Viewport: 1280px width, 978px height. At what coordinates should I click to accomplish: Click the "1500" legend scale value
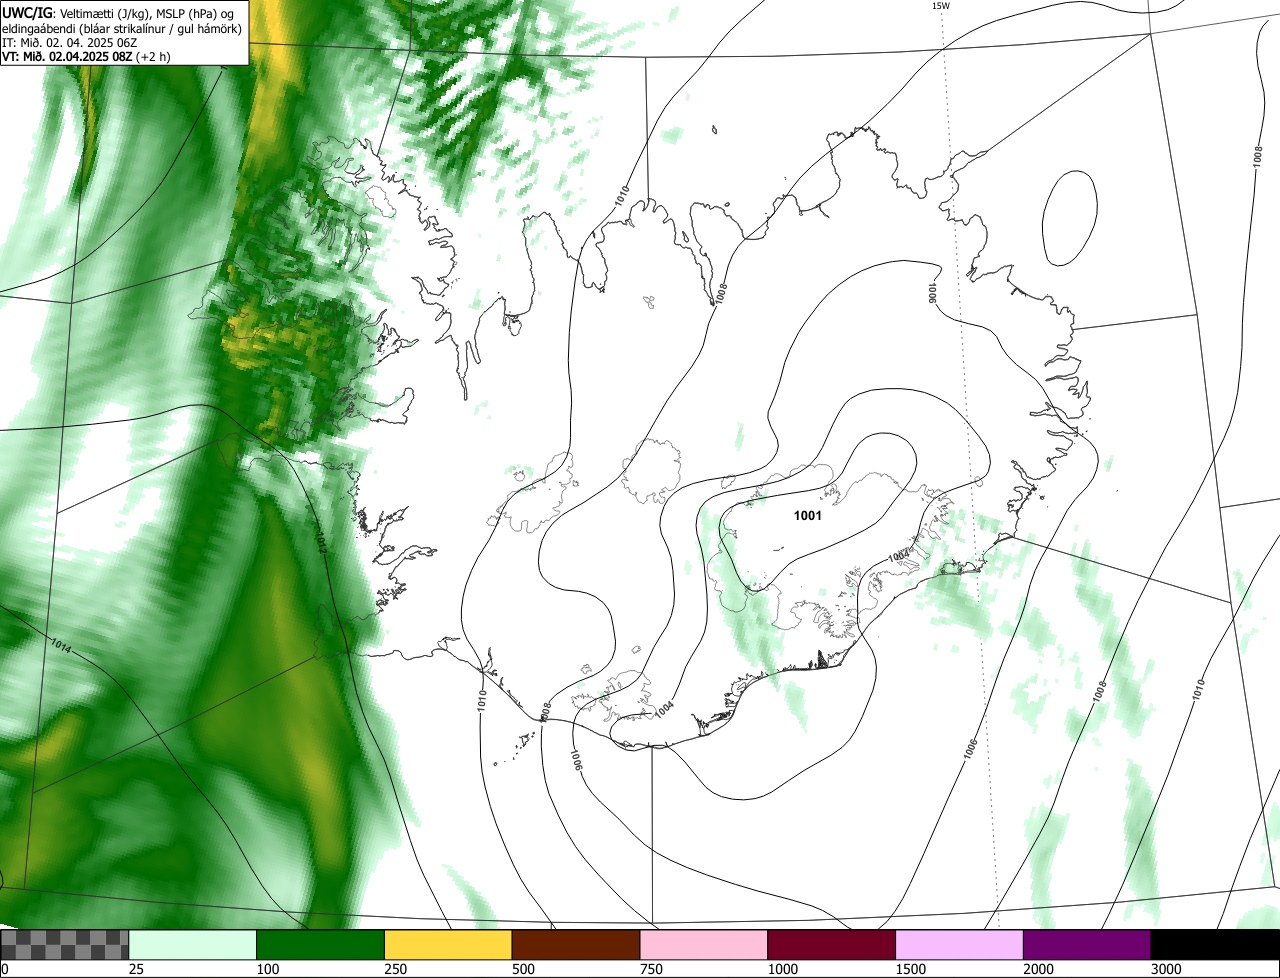910,970
